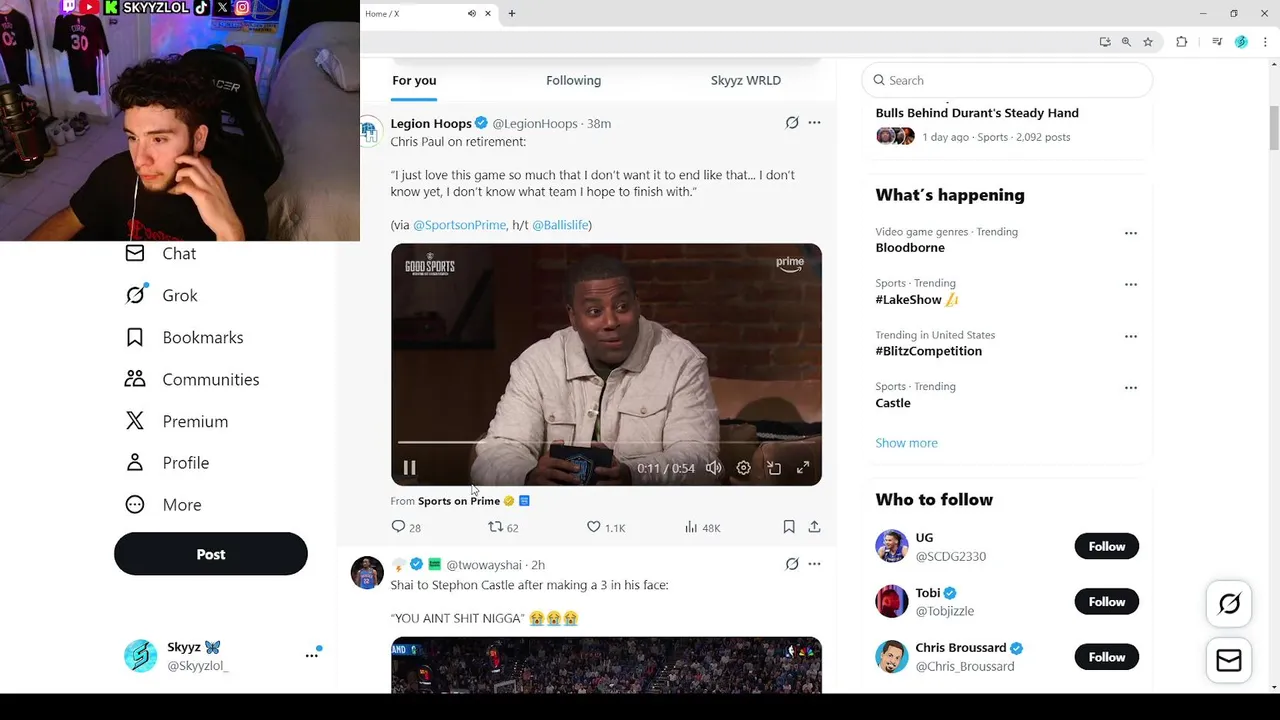Open account options next to Skyyz
1280x720 pixels.
click(x=312, y=655)
